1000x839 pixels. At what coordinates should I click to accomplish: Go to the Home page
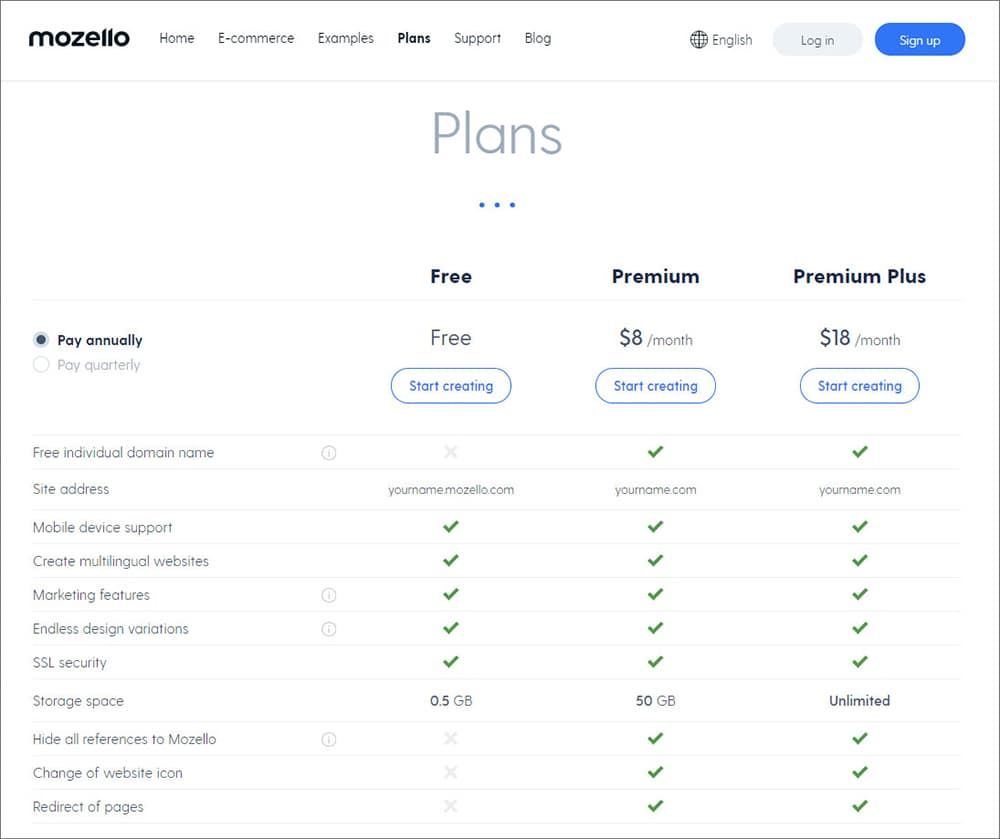[177, 38]
